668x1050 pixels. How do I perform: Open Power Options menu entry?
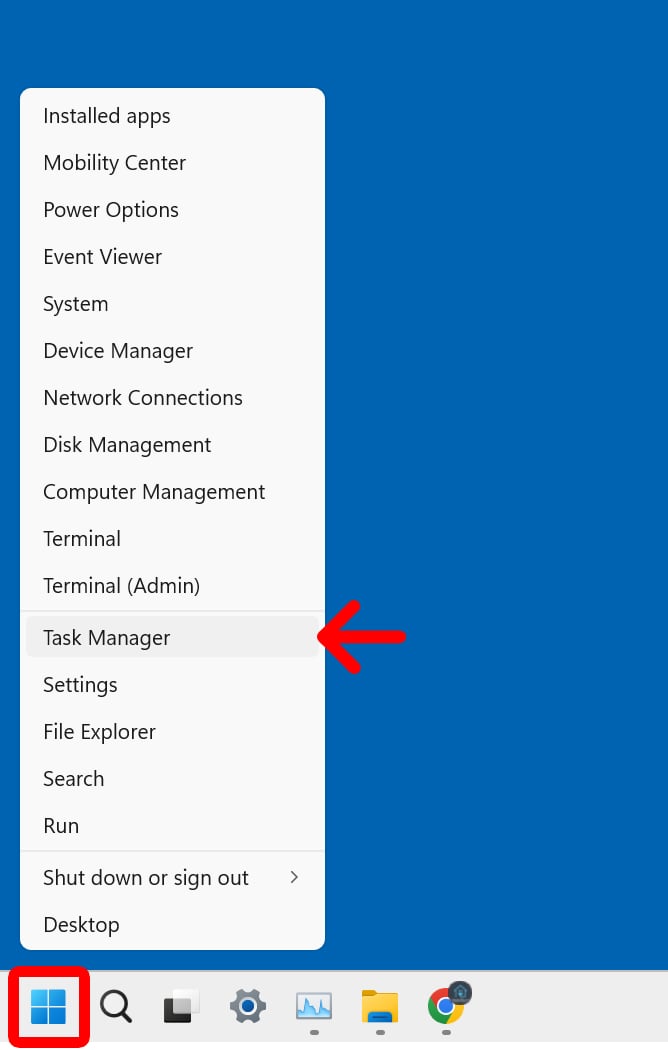pos(111,210)
